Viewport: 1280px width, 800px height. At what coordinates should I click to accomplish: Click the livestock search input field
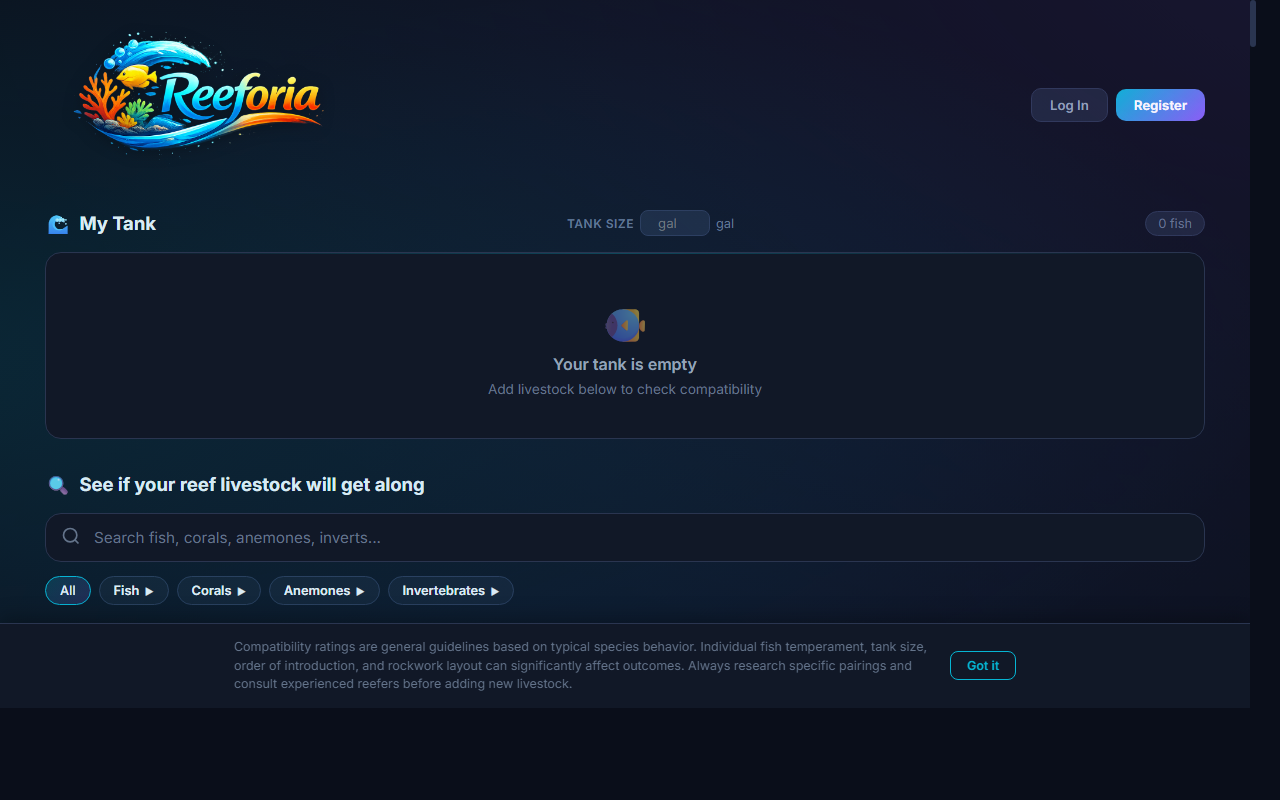(x=625, y=537)
